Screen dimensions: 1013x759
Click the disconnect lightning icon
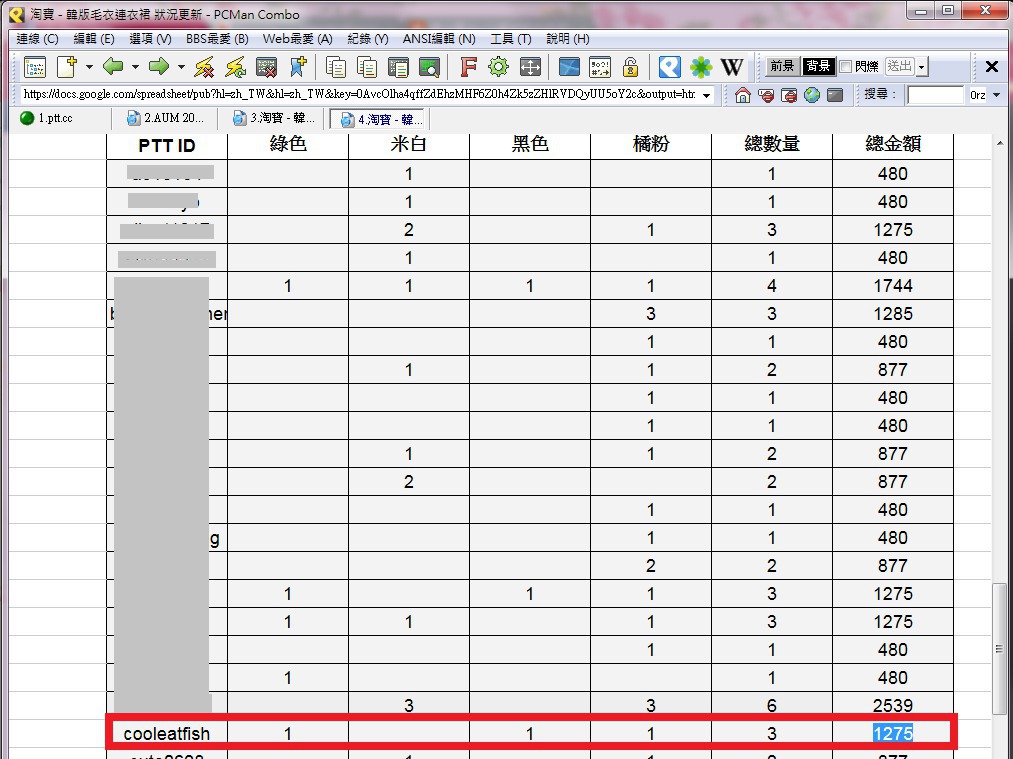[205, 67]
